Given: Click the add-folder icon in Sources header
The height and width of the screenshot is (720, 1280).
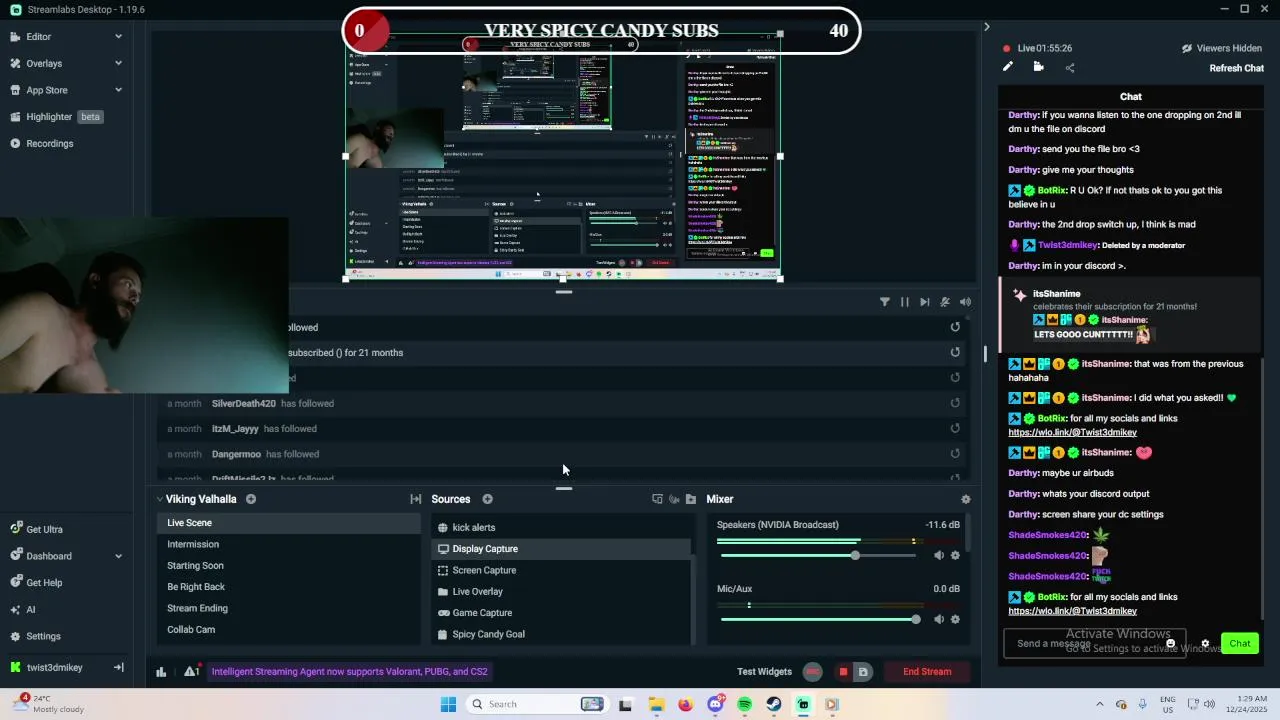Looking at the screenshot, I should tap(691, 499).
